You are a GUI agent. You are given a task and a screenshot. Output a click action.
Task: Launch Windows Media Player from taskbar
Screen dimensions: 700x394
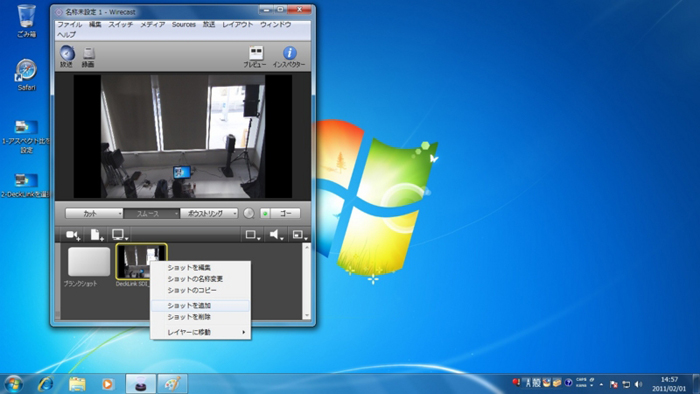(107, 384)
